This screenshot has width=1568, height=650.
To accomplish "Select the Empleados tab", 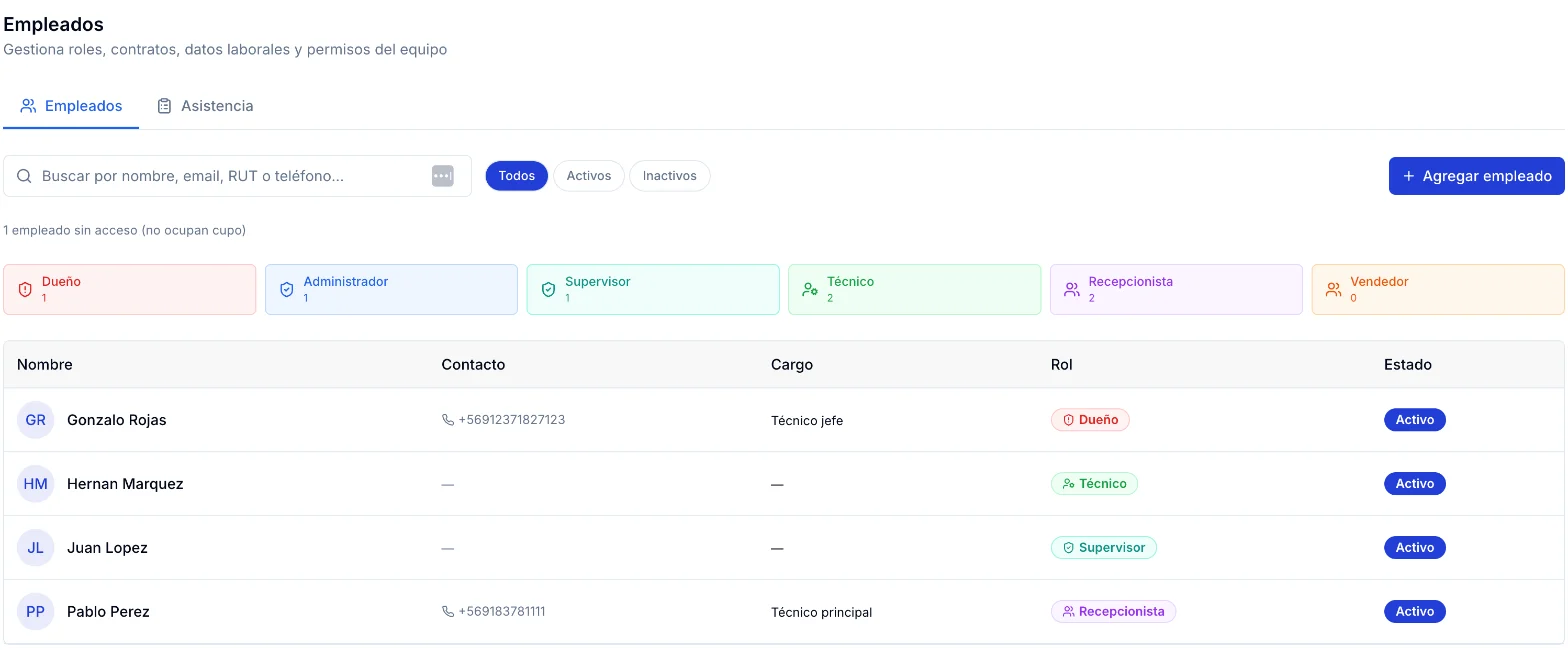I will 71,106.
